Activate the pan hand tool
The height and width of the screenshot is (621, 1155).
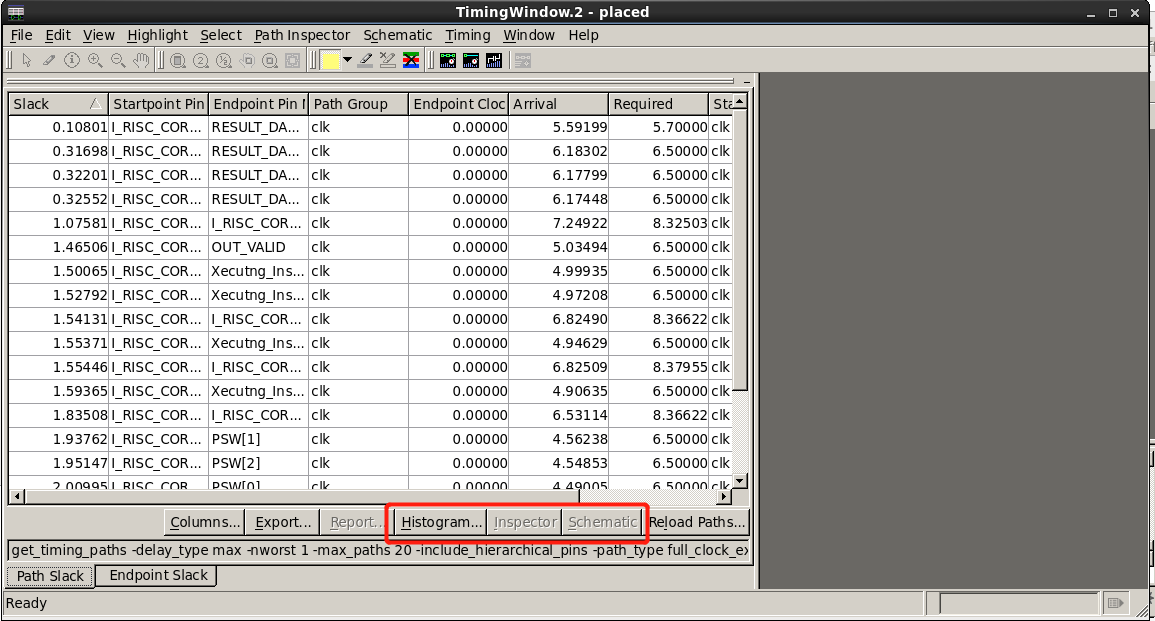coord(141,60)
